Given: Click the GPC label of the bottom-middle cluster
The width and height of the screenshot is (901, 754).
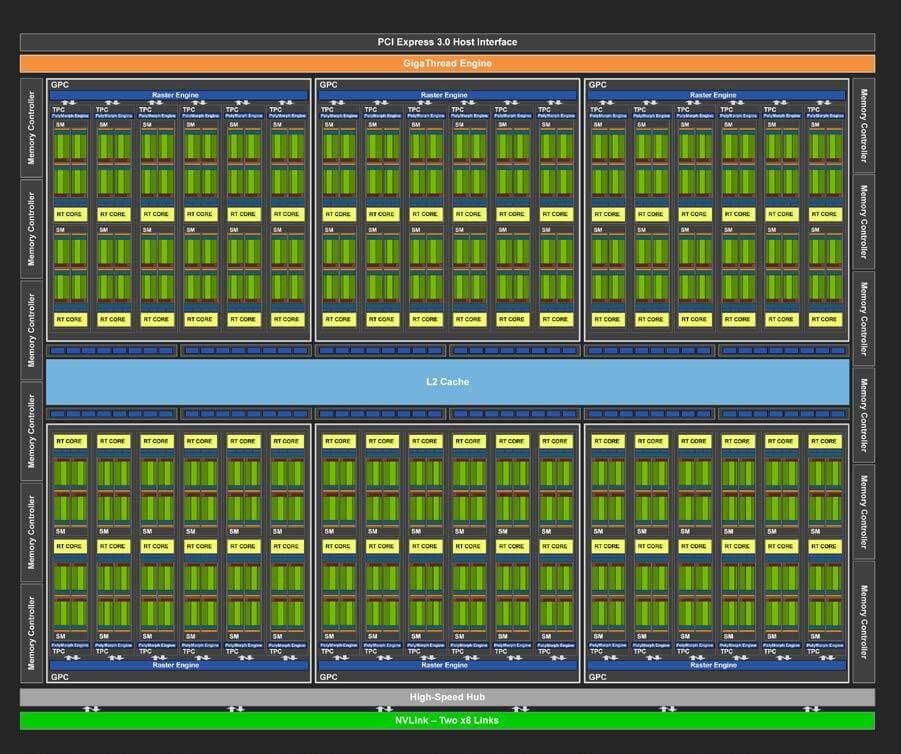Looking at the screenshot, I should coord(328,677).
